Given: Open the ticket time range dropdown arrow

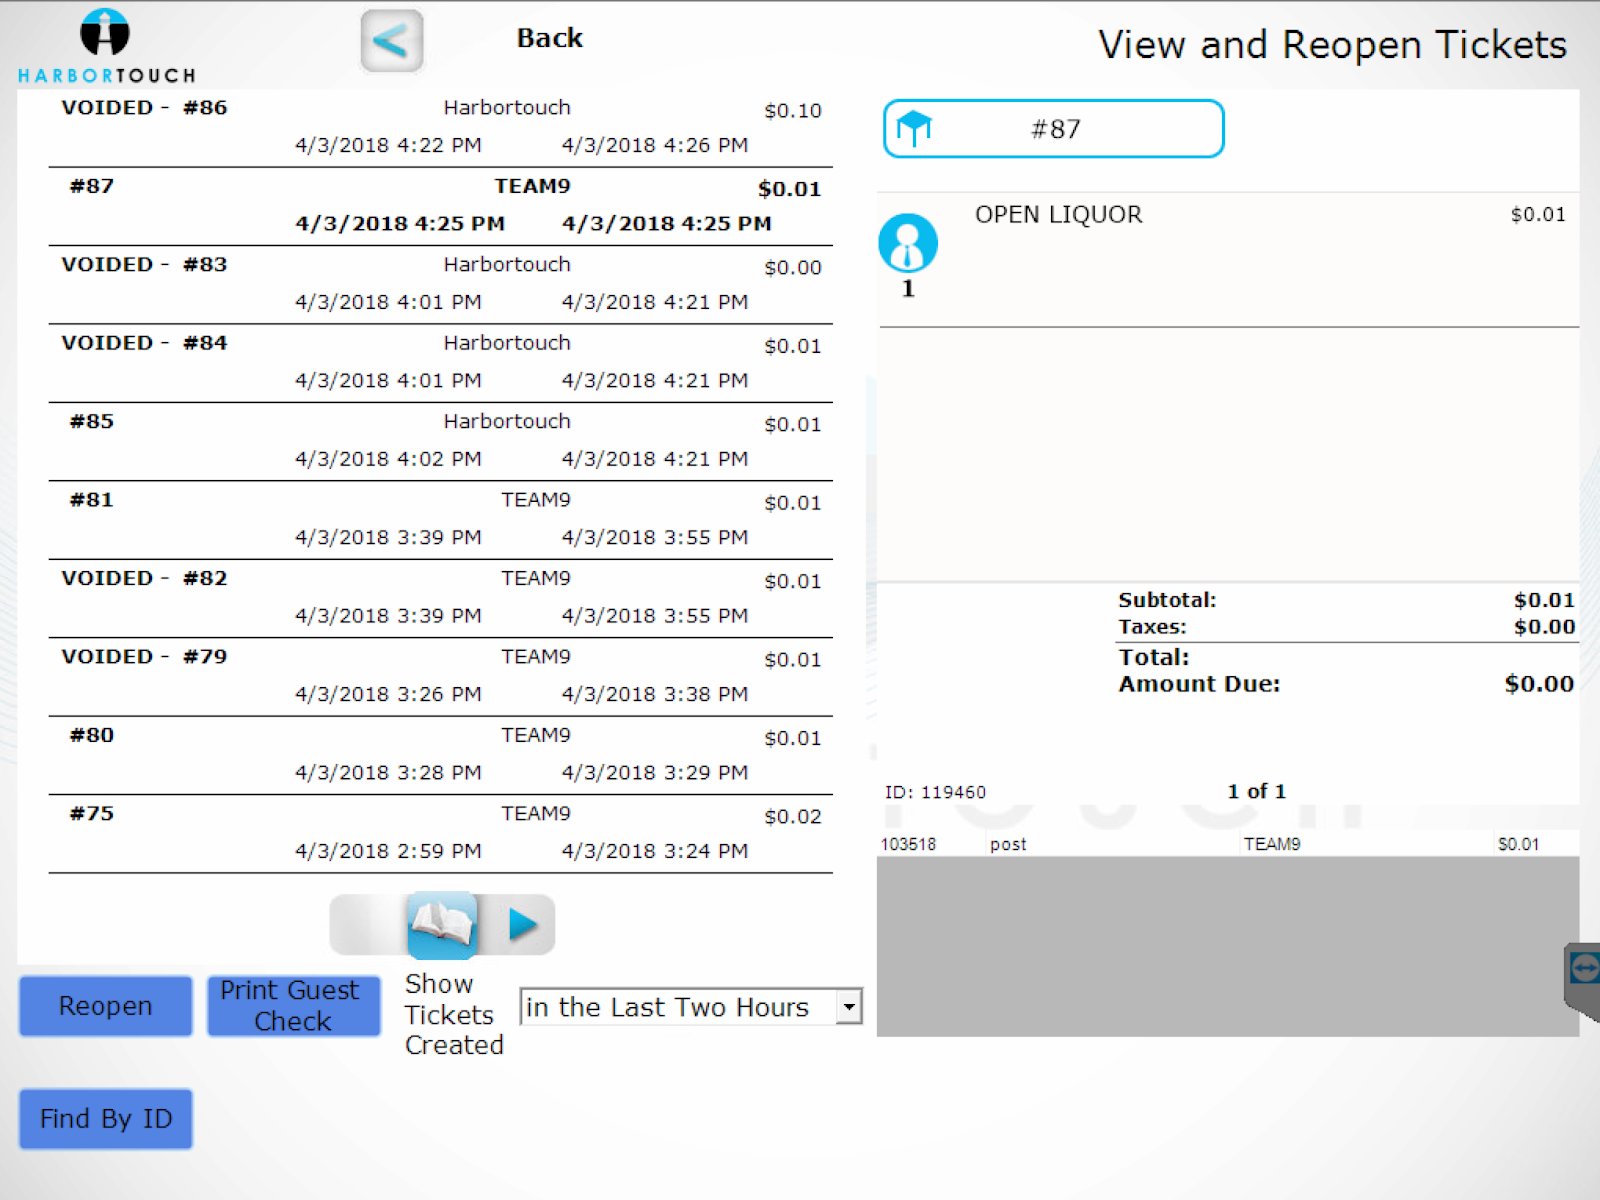Looking at the screenshot, I should click(849, 1007).
